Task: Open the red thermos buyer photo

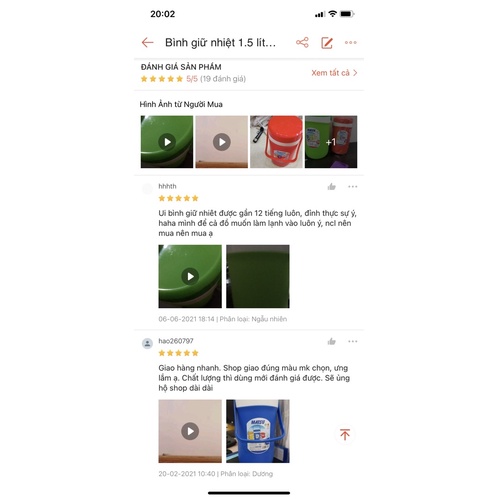Action: tap(276, 142)
